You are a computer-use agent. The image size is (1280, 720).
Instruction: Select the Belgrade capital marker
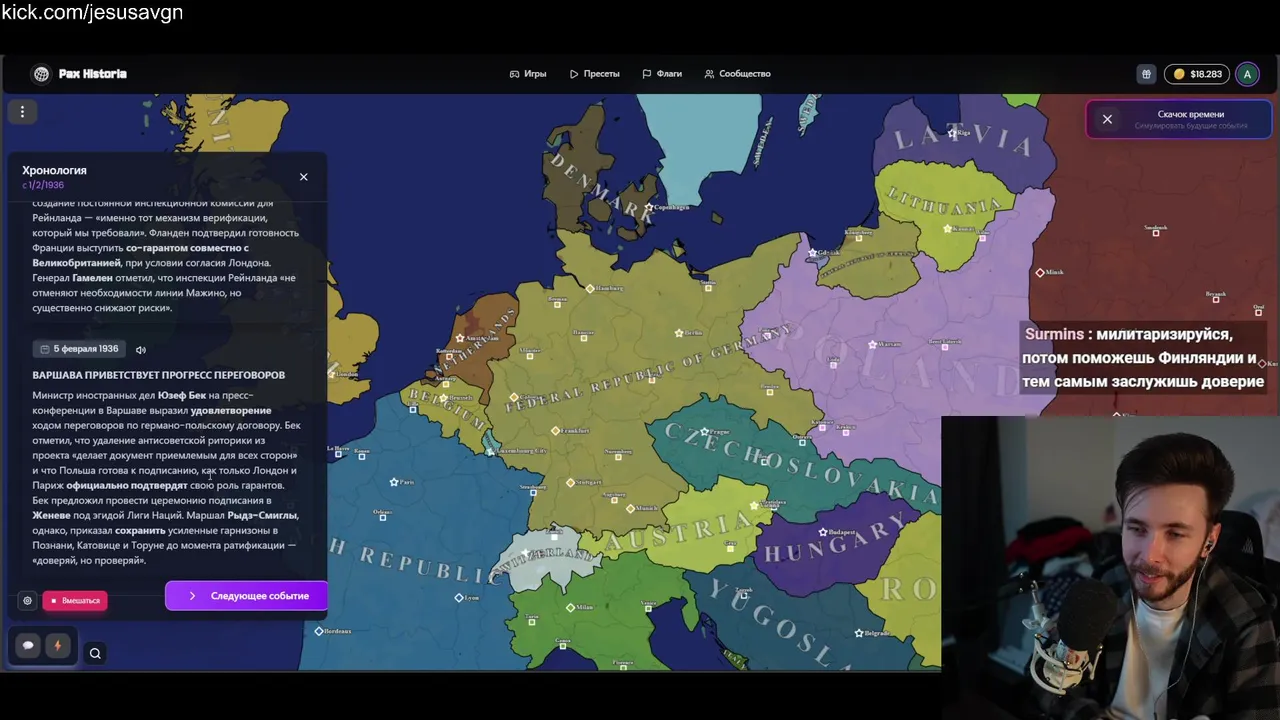(x=859, y=633)
